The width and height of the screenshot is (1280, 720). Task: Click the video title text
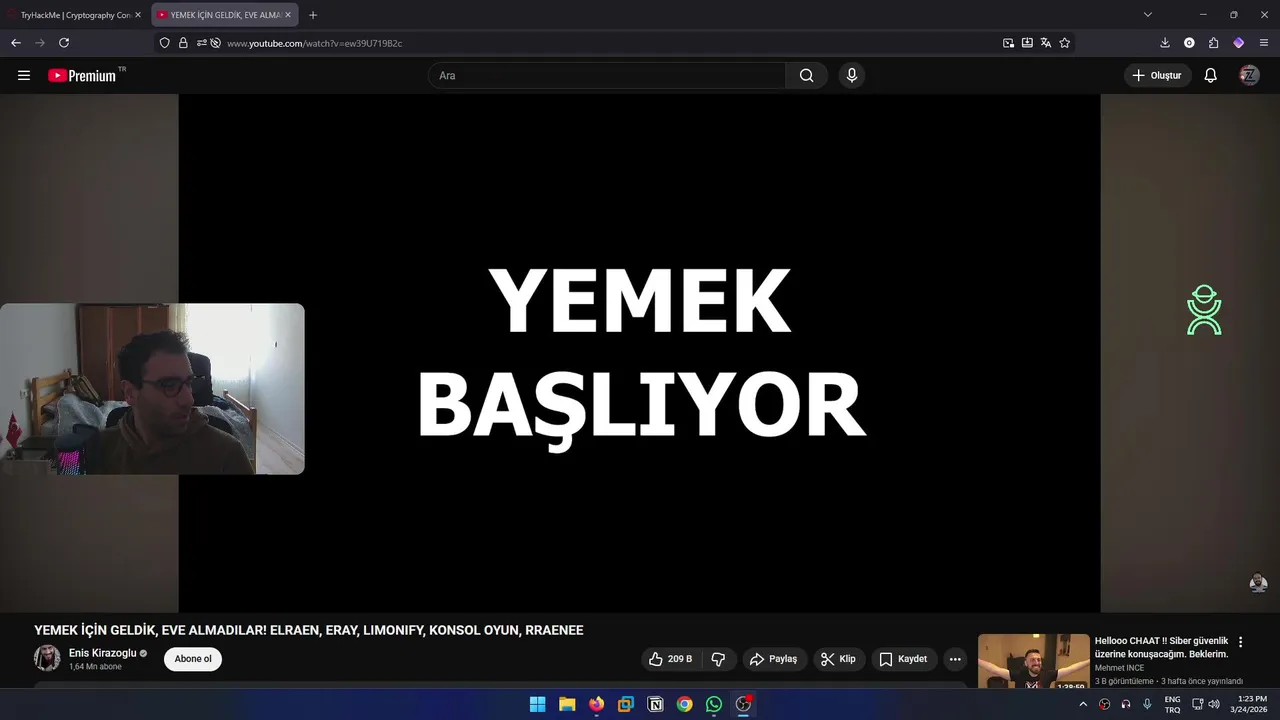click(x=309, y=630)
